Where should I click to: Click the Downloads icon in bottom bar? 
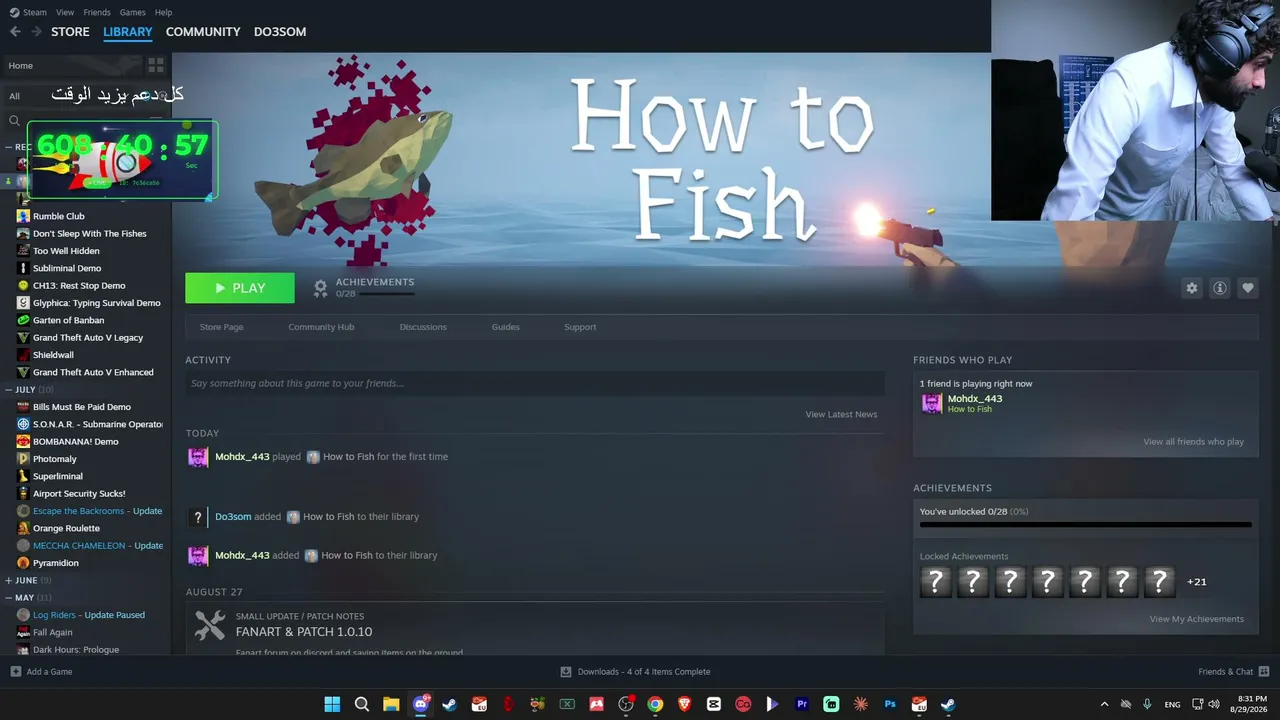[566, 672]
